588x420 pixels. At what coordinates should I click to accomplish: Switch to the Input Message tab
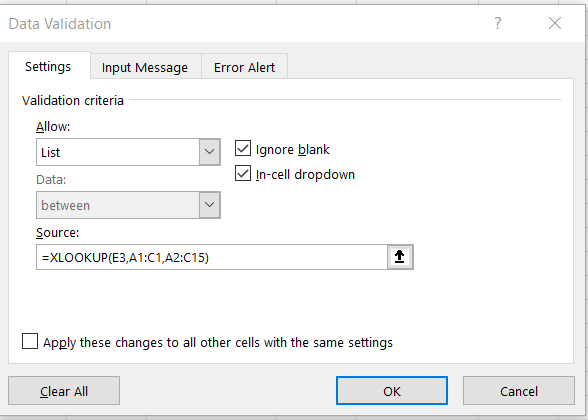(145, 68)
